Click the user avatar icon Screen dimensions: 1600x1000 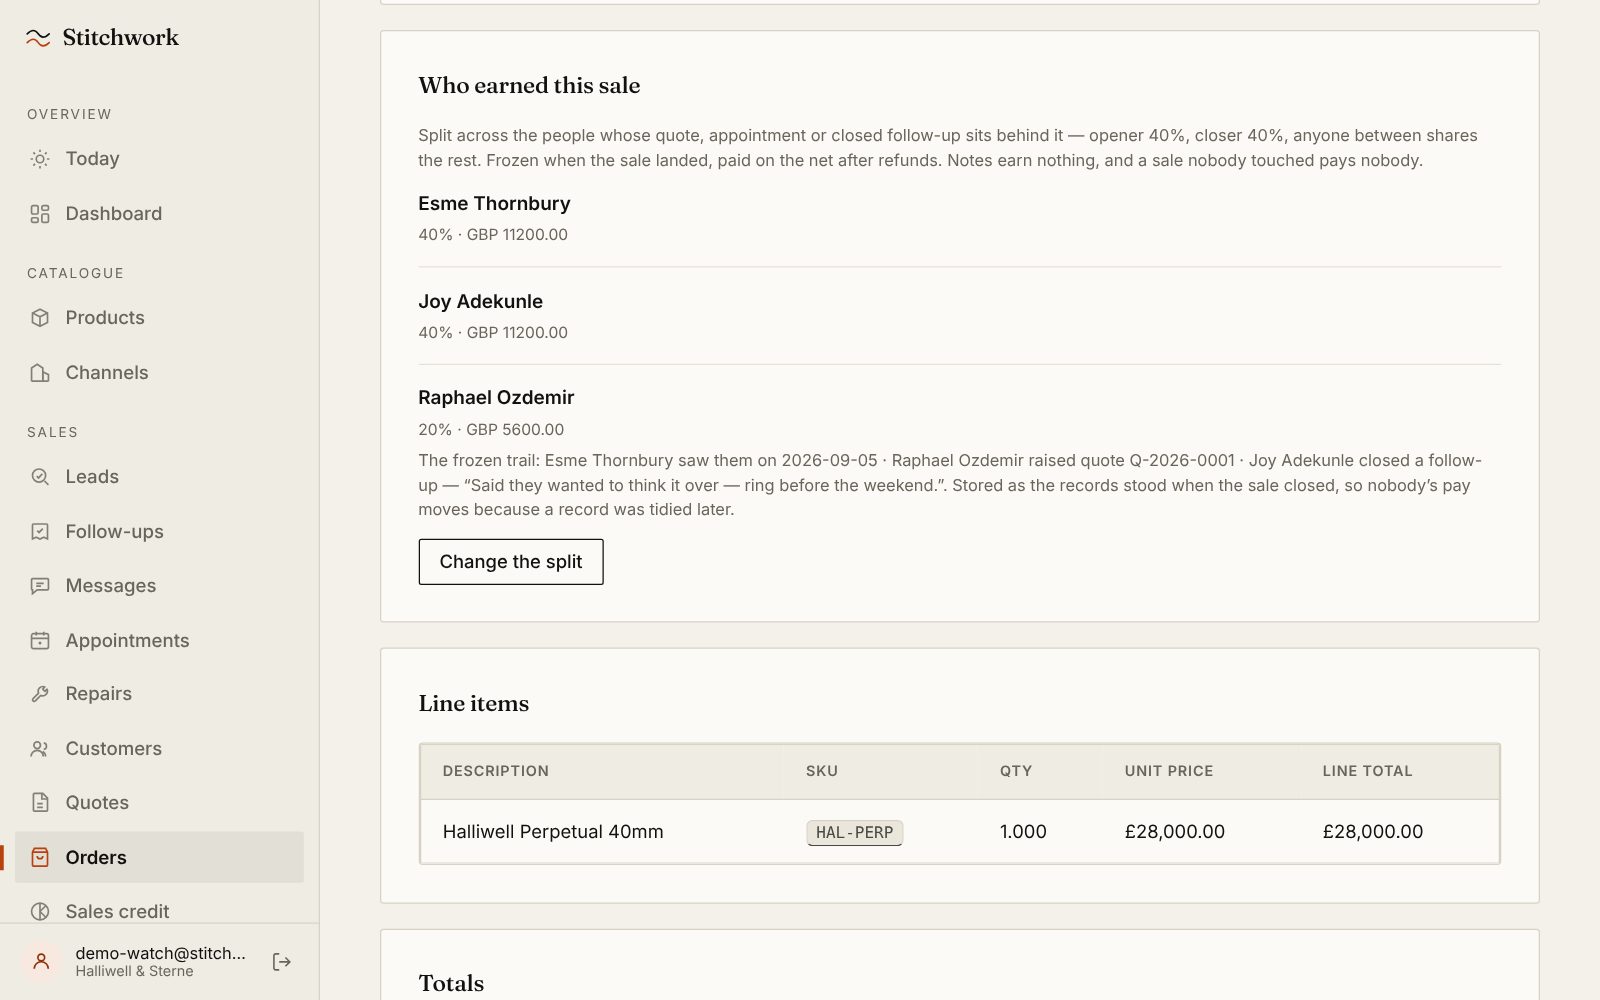tap(41, 962)
